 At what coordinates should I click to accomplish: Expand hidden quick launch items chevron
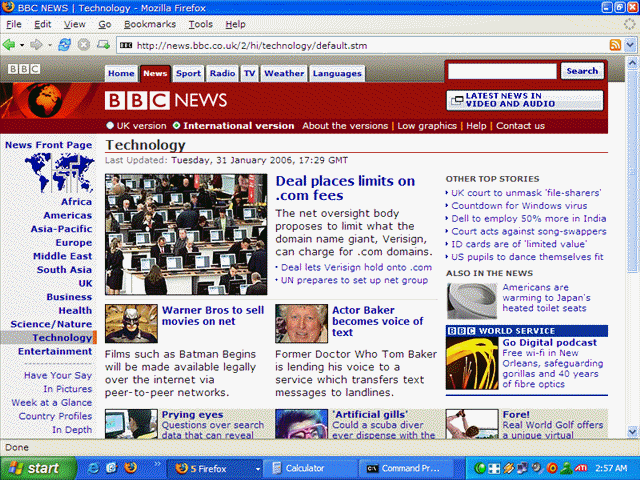157,464
